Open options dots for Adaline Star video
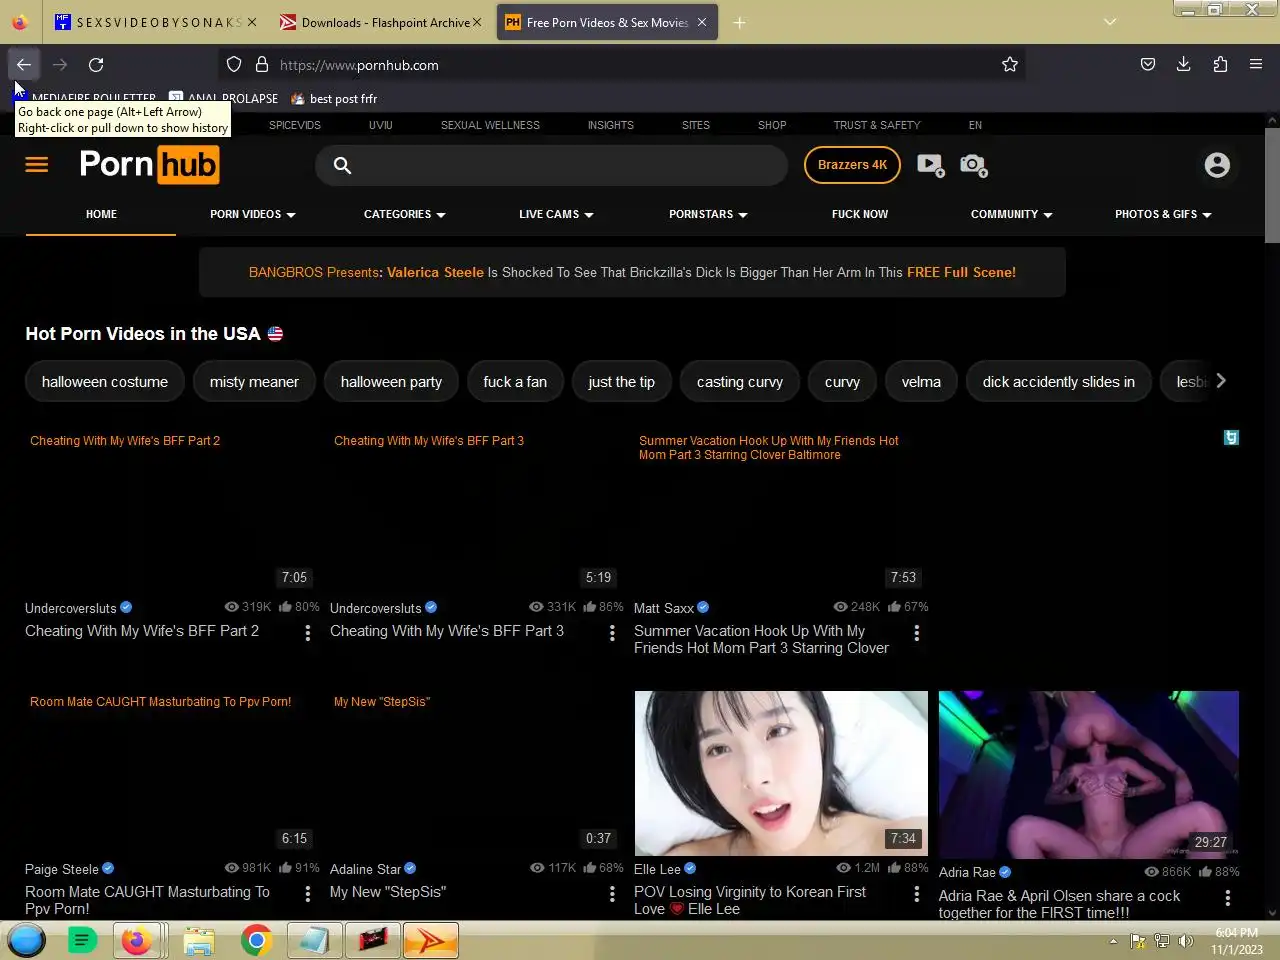 [x=612, y=894]
